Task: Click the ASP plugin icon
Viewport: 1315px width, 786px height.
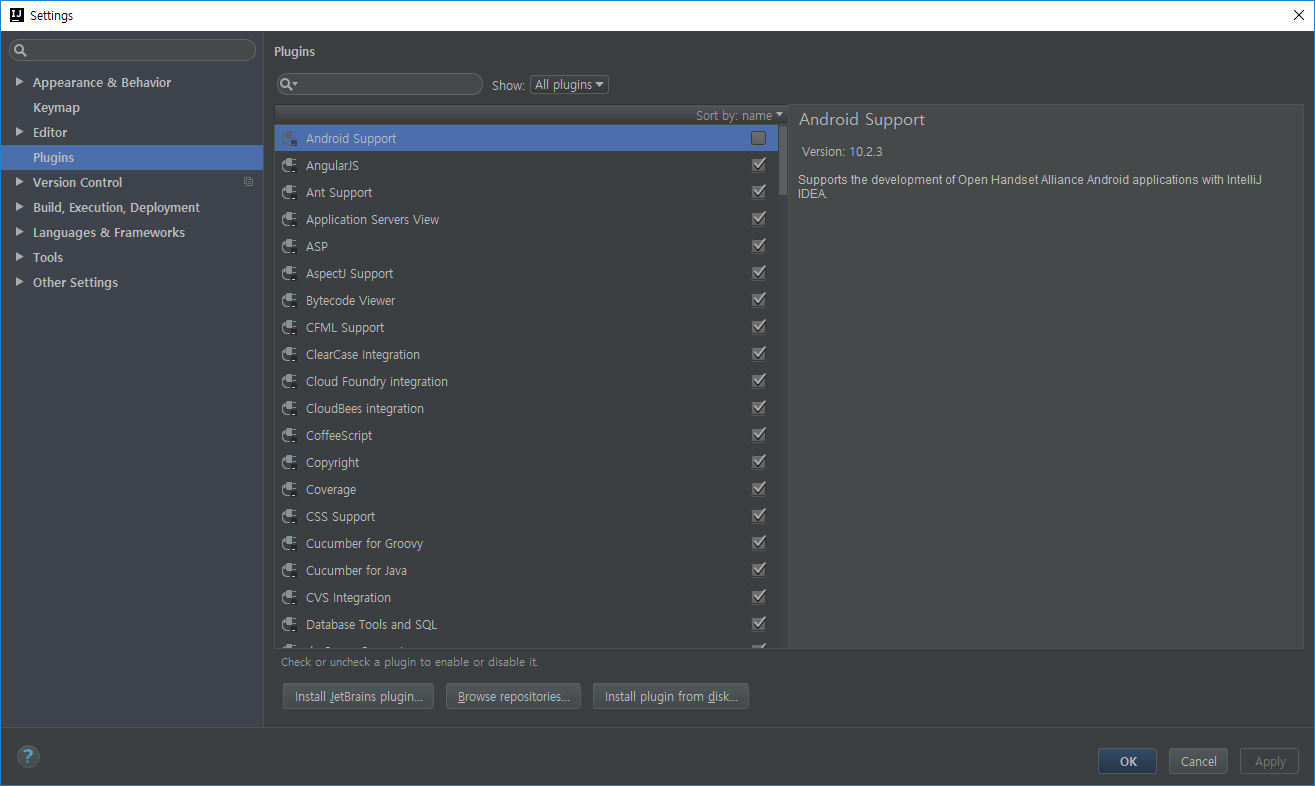Action: pos(290,247)
